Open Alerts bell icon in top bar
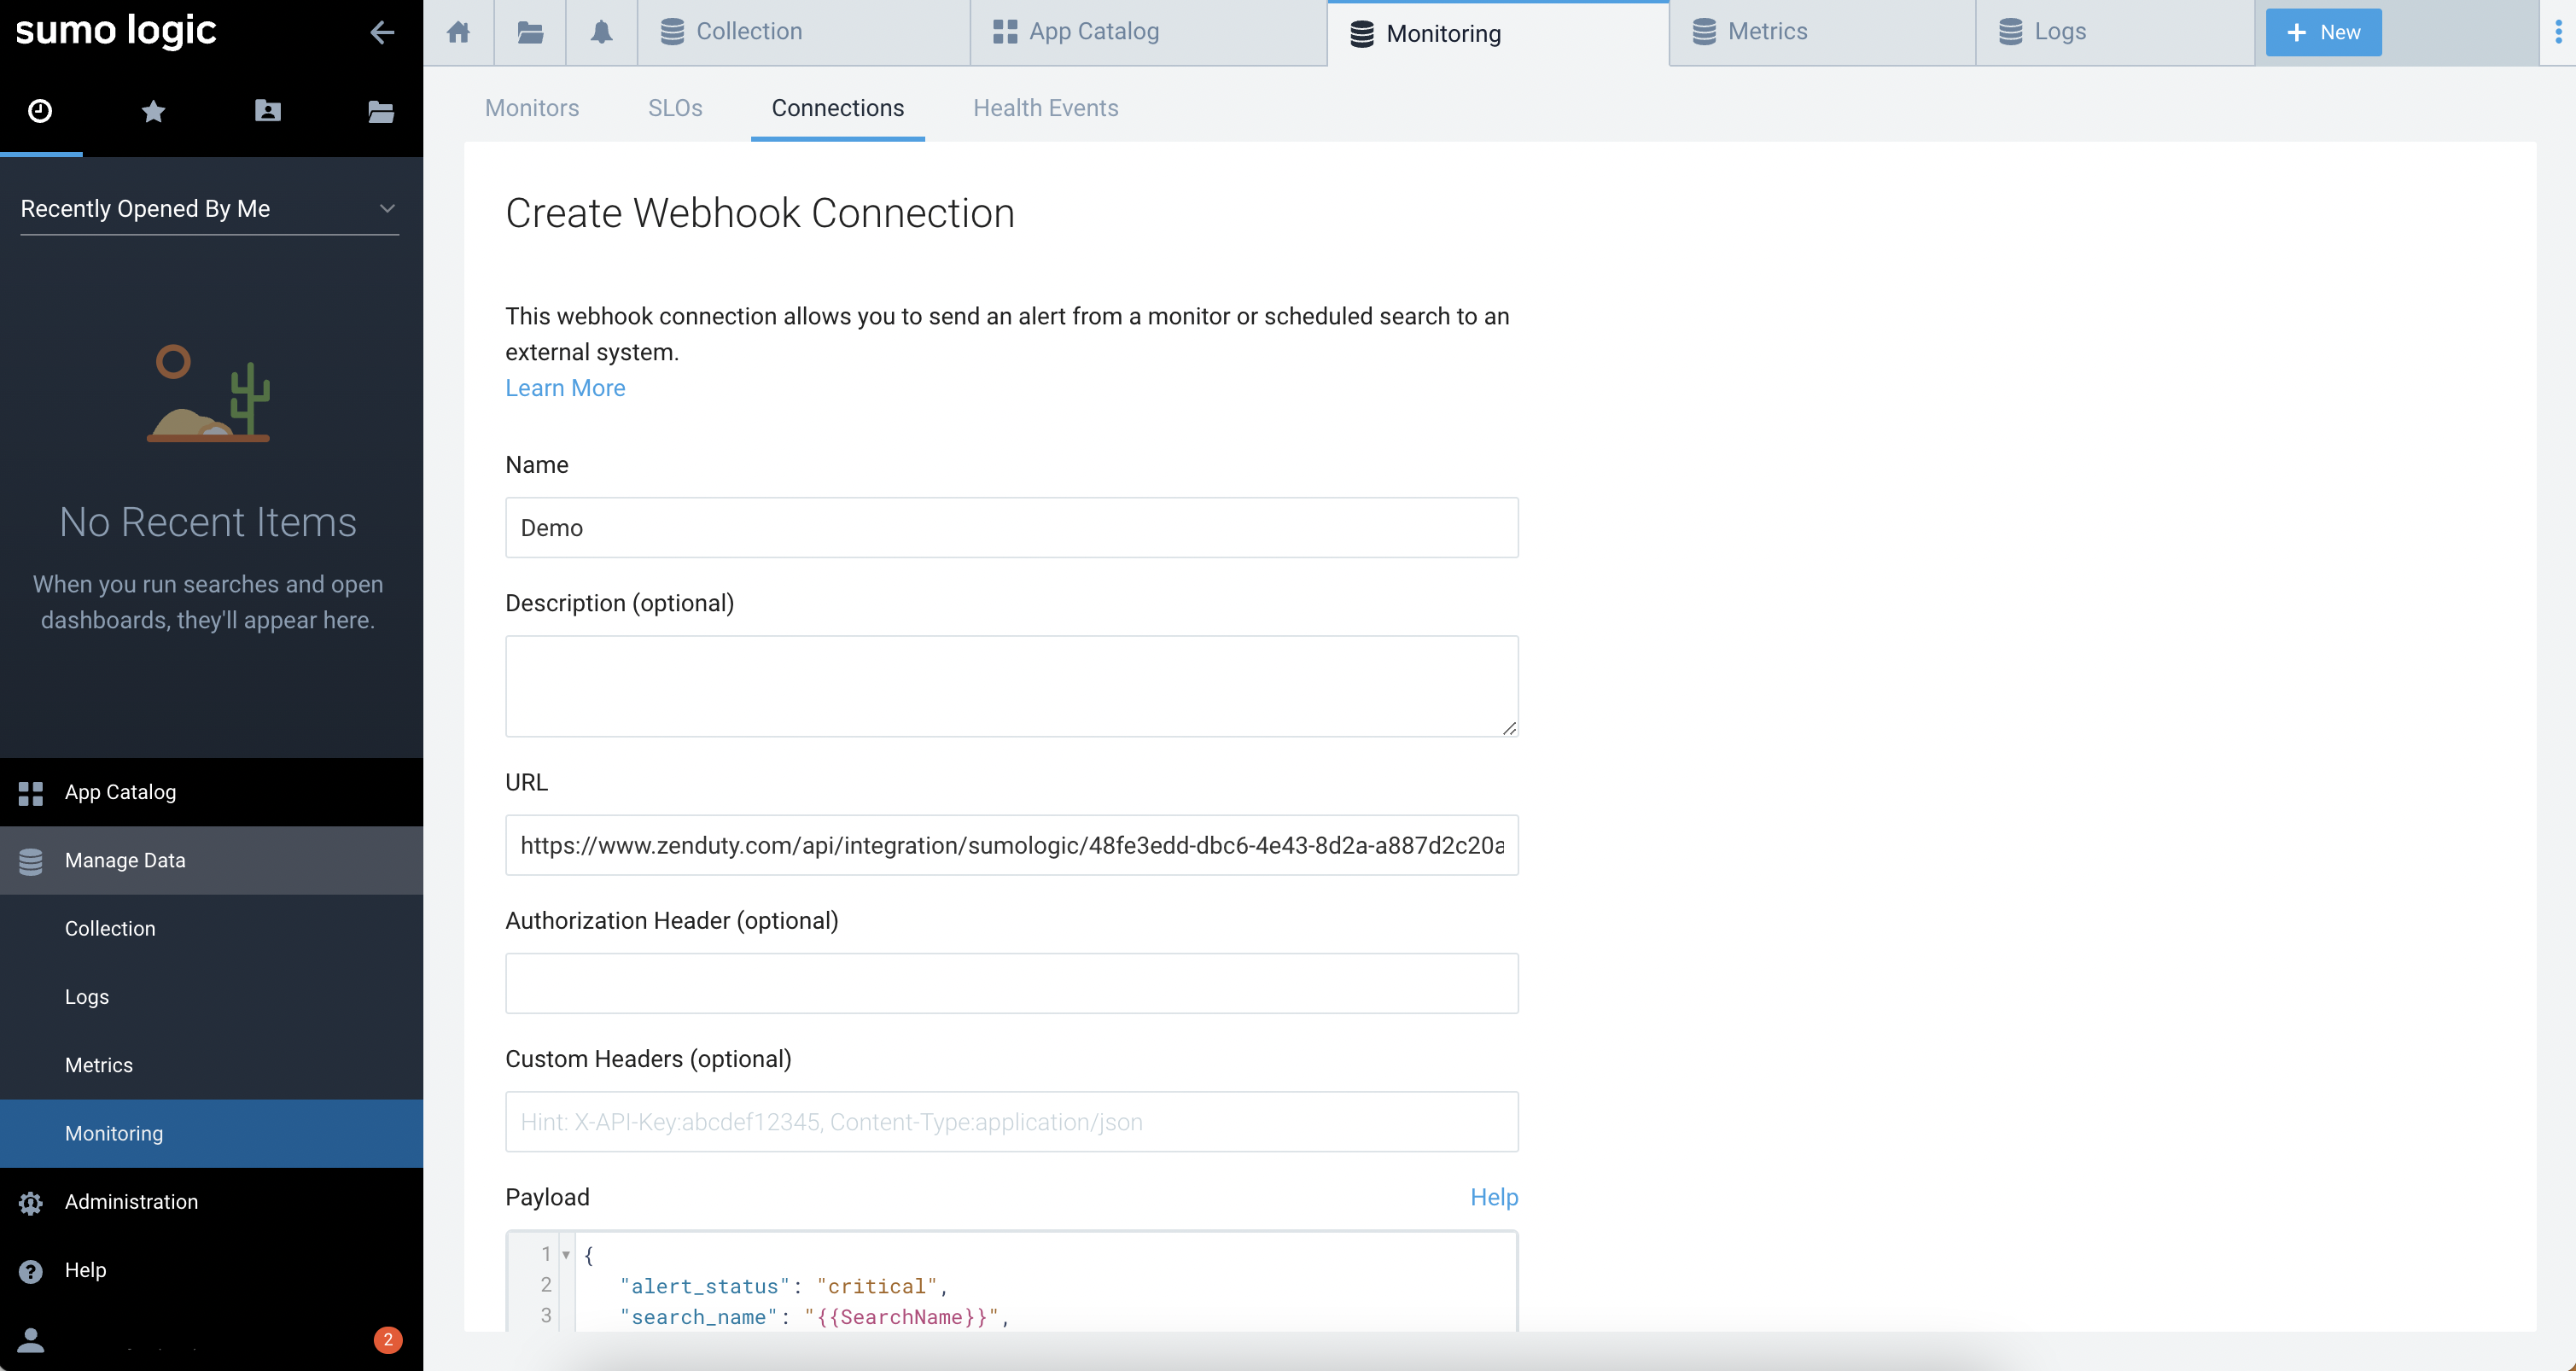Image resolution: width=2576 pixels, height=1371 pixels. coord(601,32)
